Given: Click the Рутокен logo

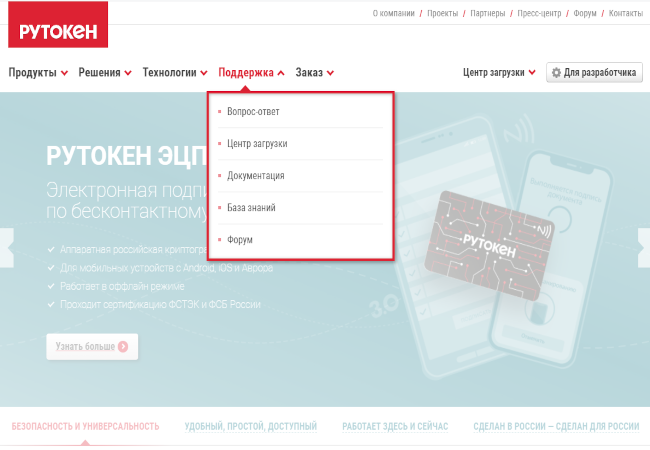Looking at the screenshot, I should pos(58,24).
